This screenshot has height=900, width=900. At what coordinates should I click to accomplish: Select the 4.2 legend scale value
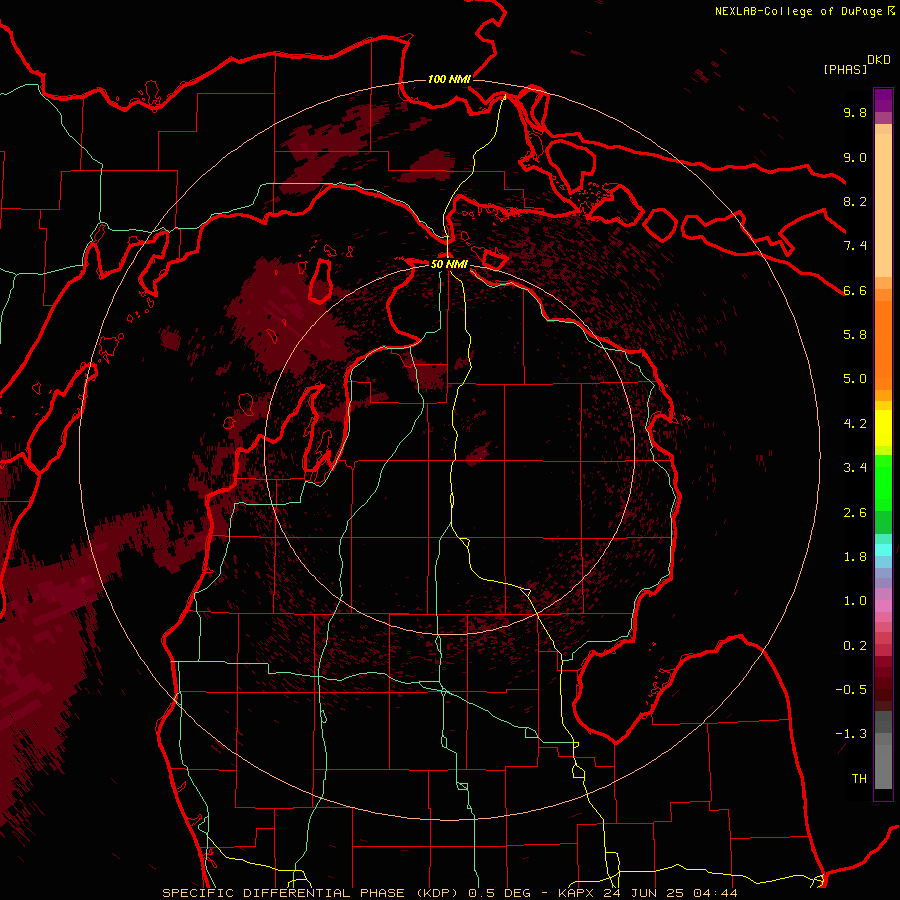pos(855,424)
